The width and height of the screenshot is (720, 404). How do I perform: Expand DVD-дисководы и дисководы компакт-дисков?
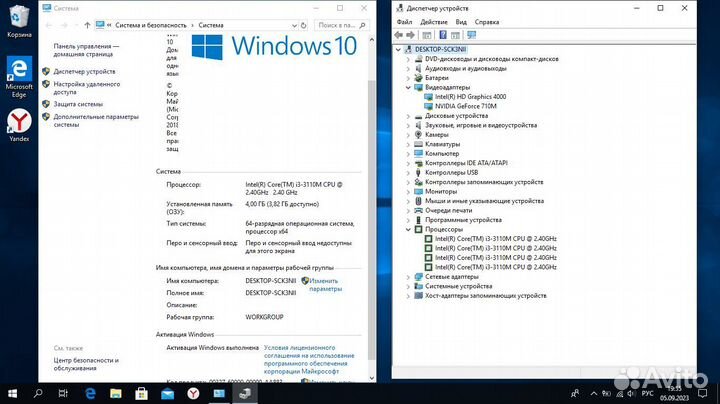408,59
